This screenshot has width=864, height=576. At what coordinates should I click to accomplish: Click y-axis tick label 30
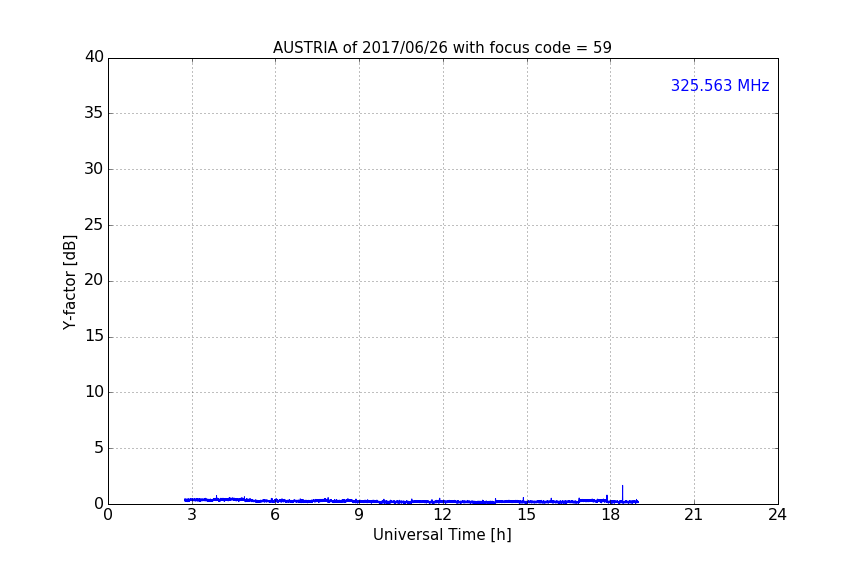(x=94, y=169)
